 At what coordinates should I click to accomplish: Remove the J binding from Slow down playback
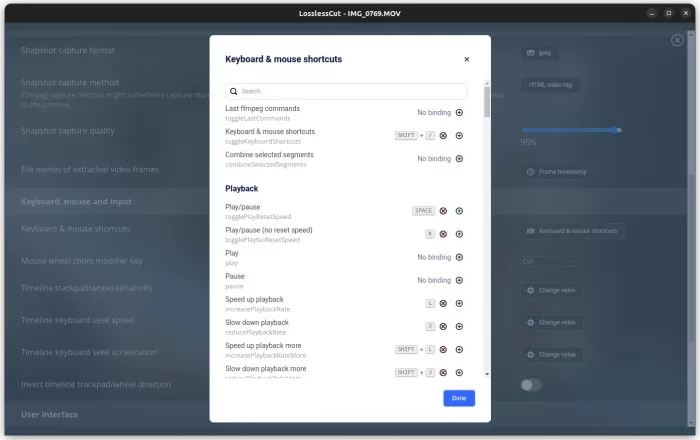point(443,326)
